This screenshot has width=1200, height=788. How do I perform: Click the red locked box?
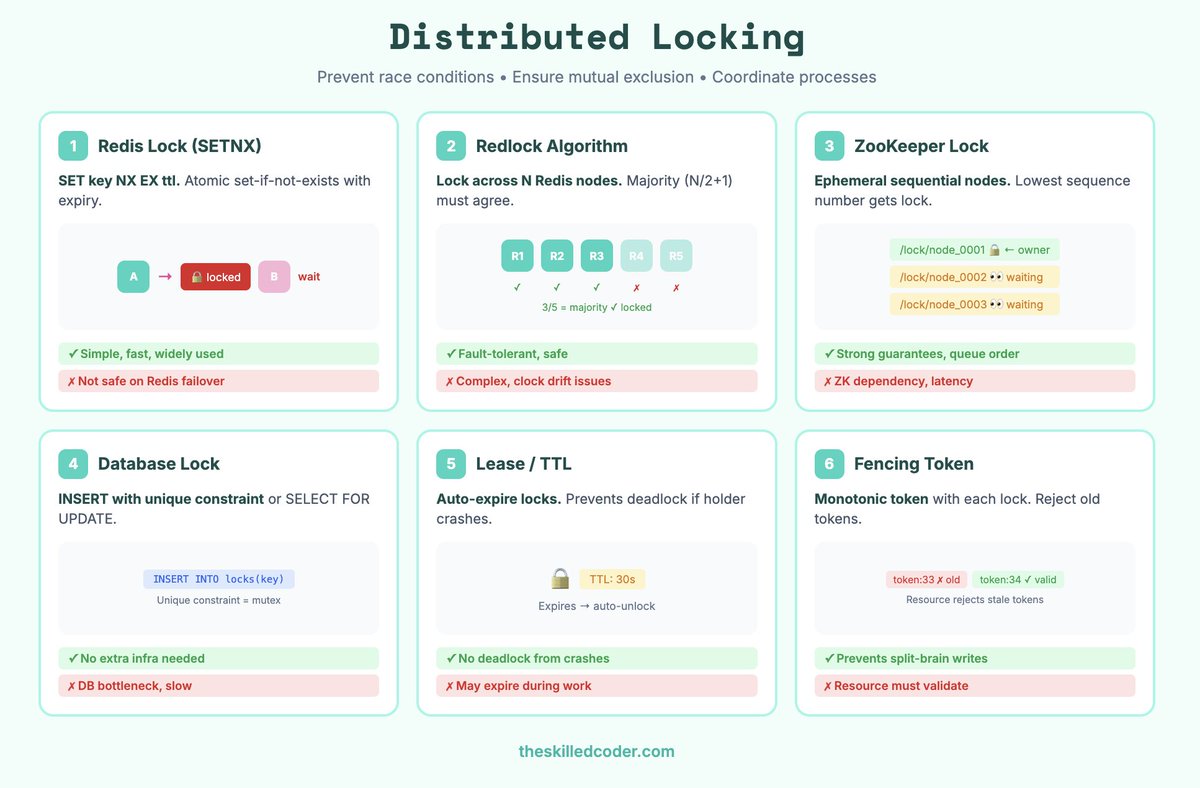[x=215, y=277]
